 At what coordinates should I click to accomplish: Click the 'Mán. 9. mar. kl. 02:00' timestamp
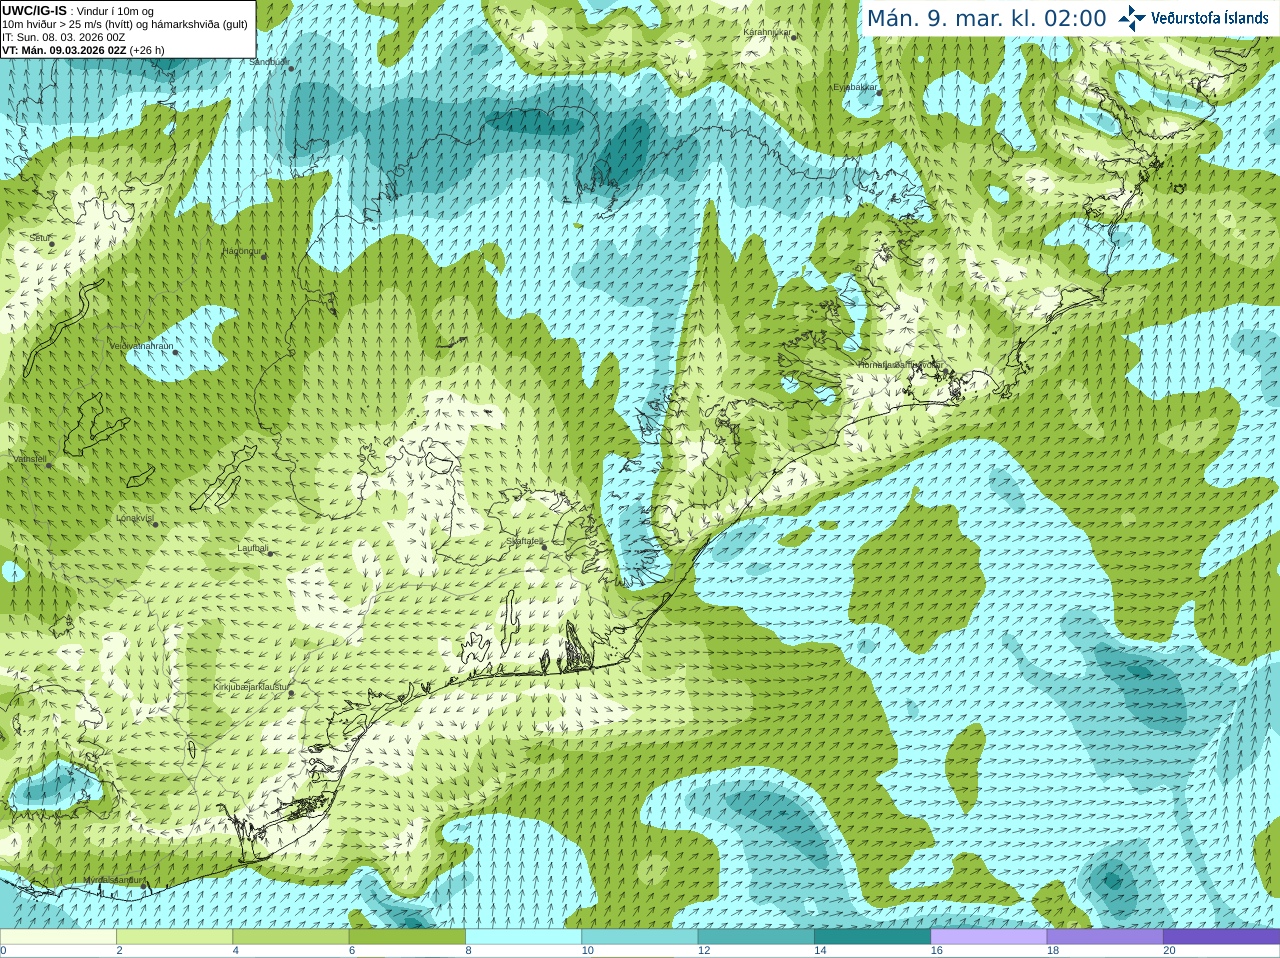pyautogui.click(x=986, y=18)
